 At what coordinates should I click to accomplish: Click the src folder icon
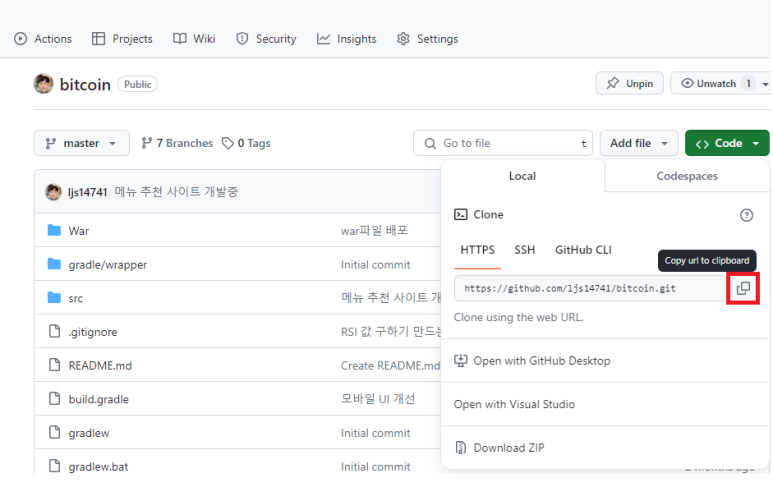(54, 298)
